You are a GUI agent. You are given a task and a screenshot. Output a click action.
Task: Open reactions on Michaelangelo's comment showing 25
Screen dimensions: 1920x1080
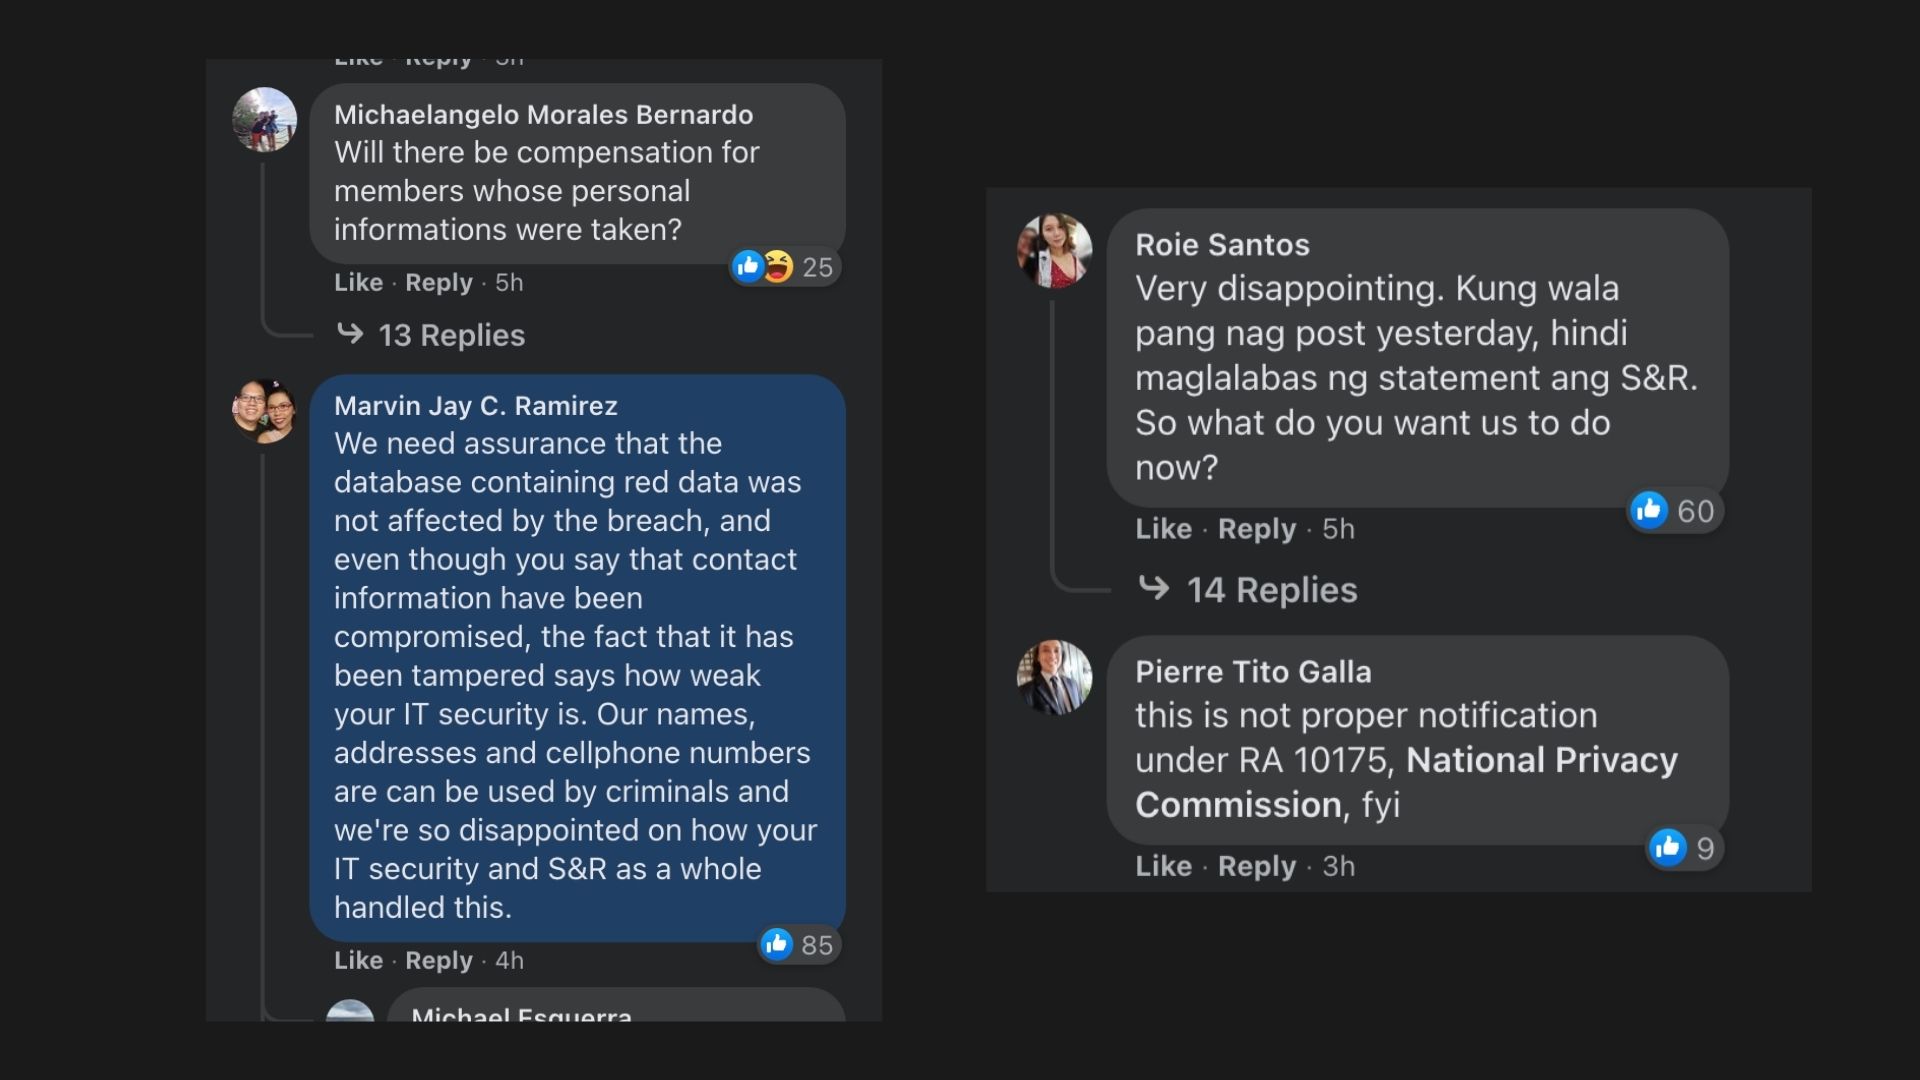pyautogui.click(x=784, y=267)
